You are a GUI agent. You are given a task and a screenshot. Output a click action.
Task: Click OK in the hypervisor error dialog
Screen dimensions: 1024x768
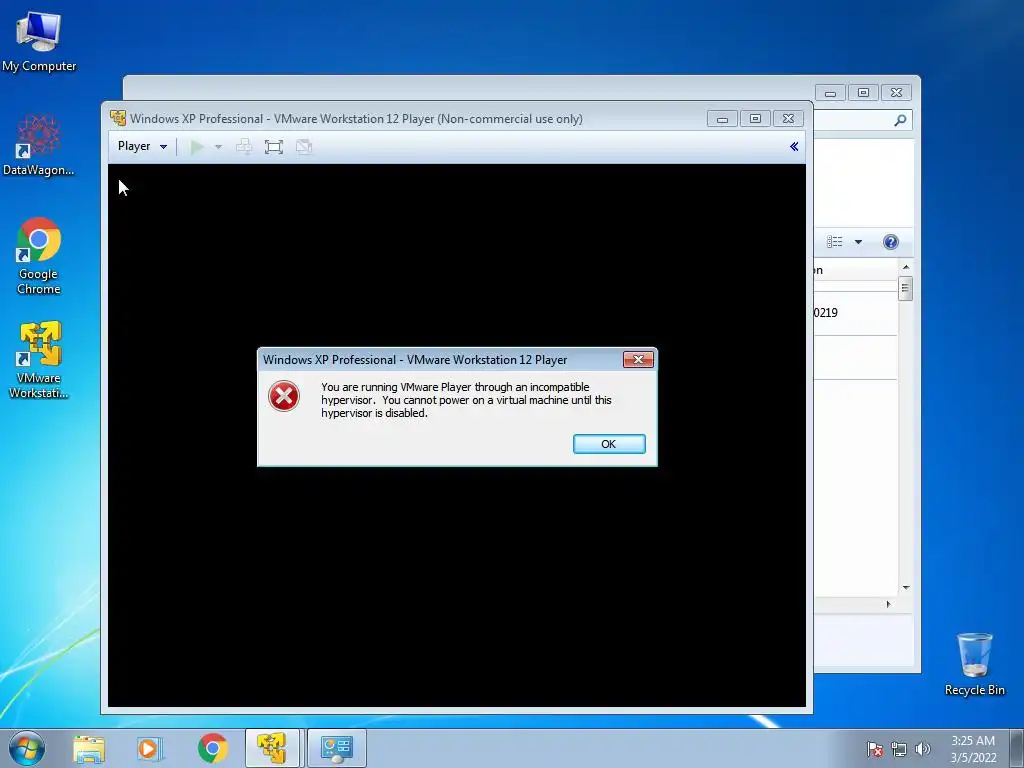pos(609,444)
